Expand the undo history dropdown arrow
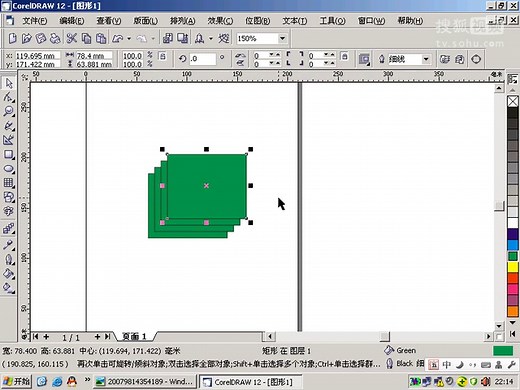Image resolution: width=520 pixels, height=390 pixels. [129, 38]
